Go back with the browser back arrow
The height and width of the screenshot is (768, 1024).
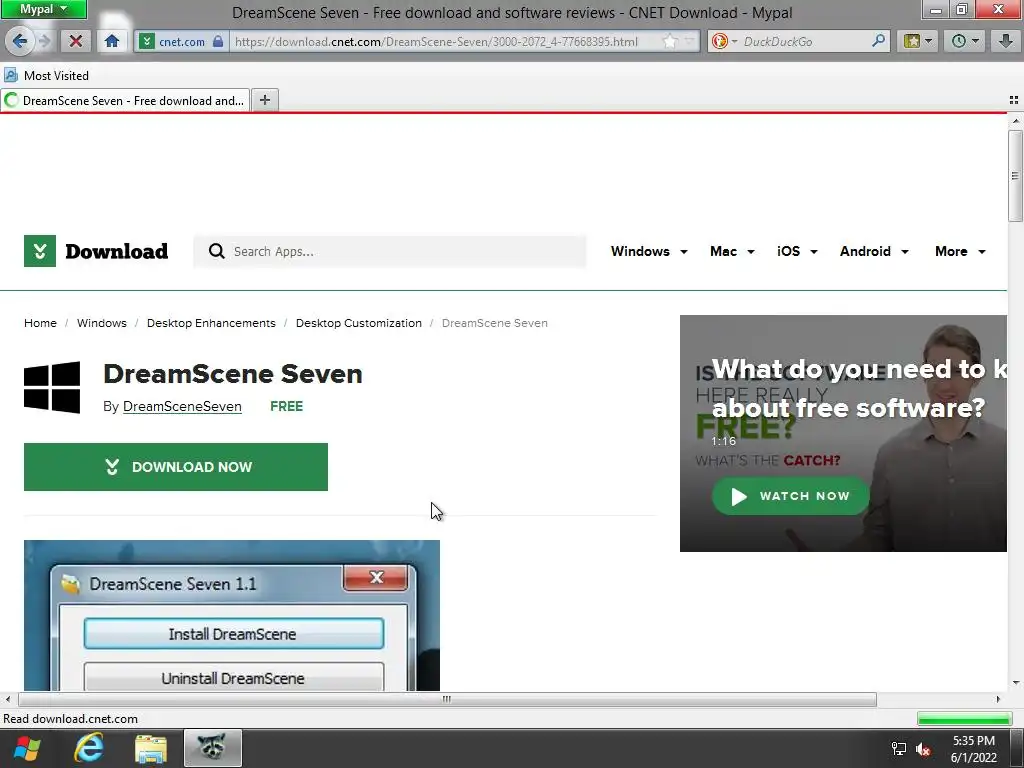[19, 41]
